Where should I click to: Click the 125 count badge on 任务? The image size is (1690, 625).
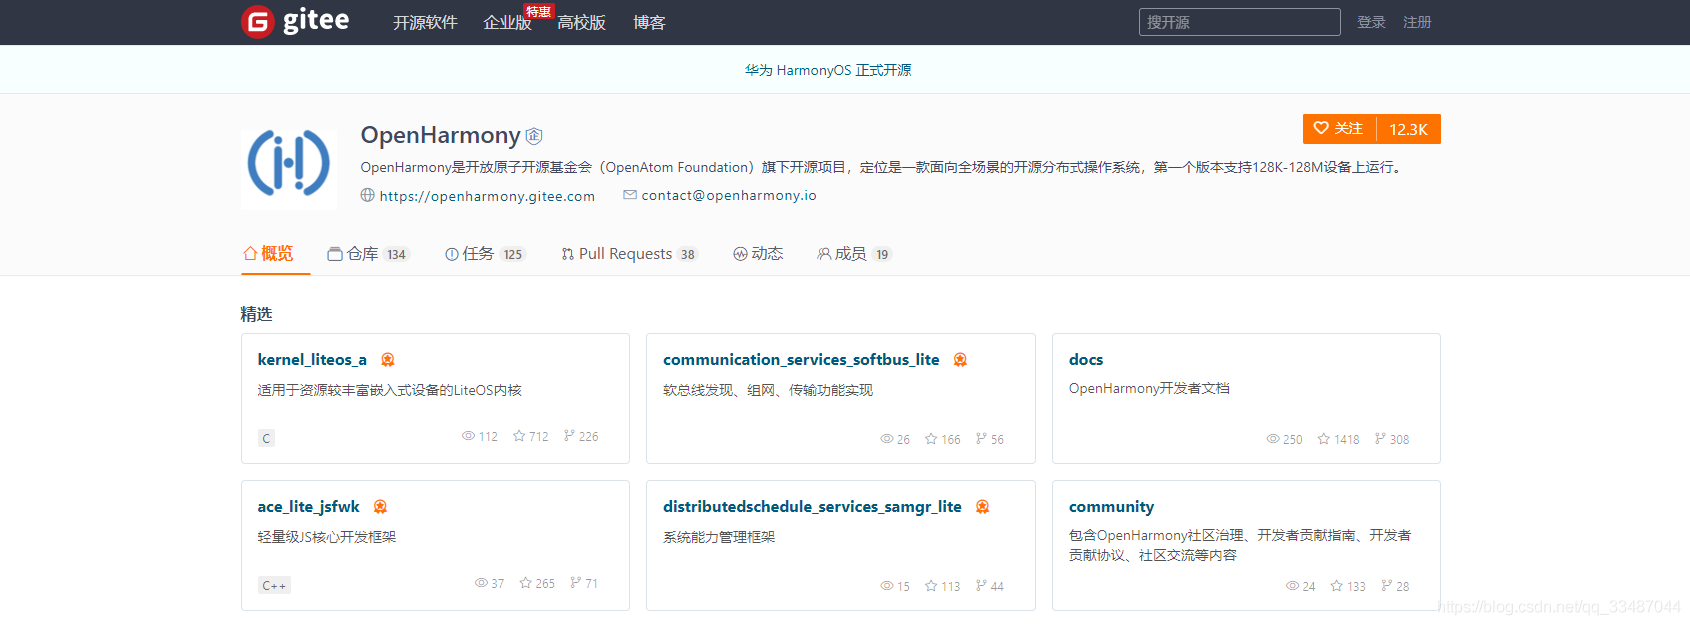click(x=512, y=254)
